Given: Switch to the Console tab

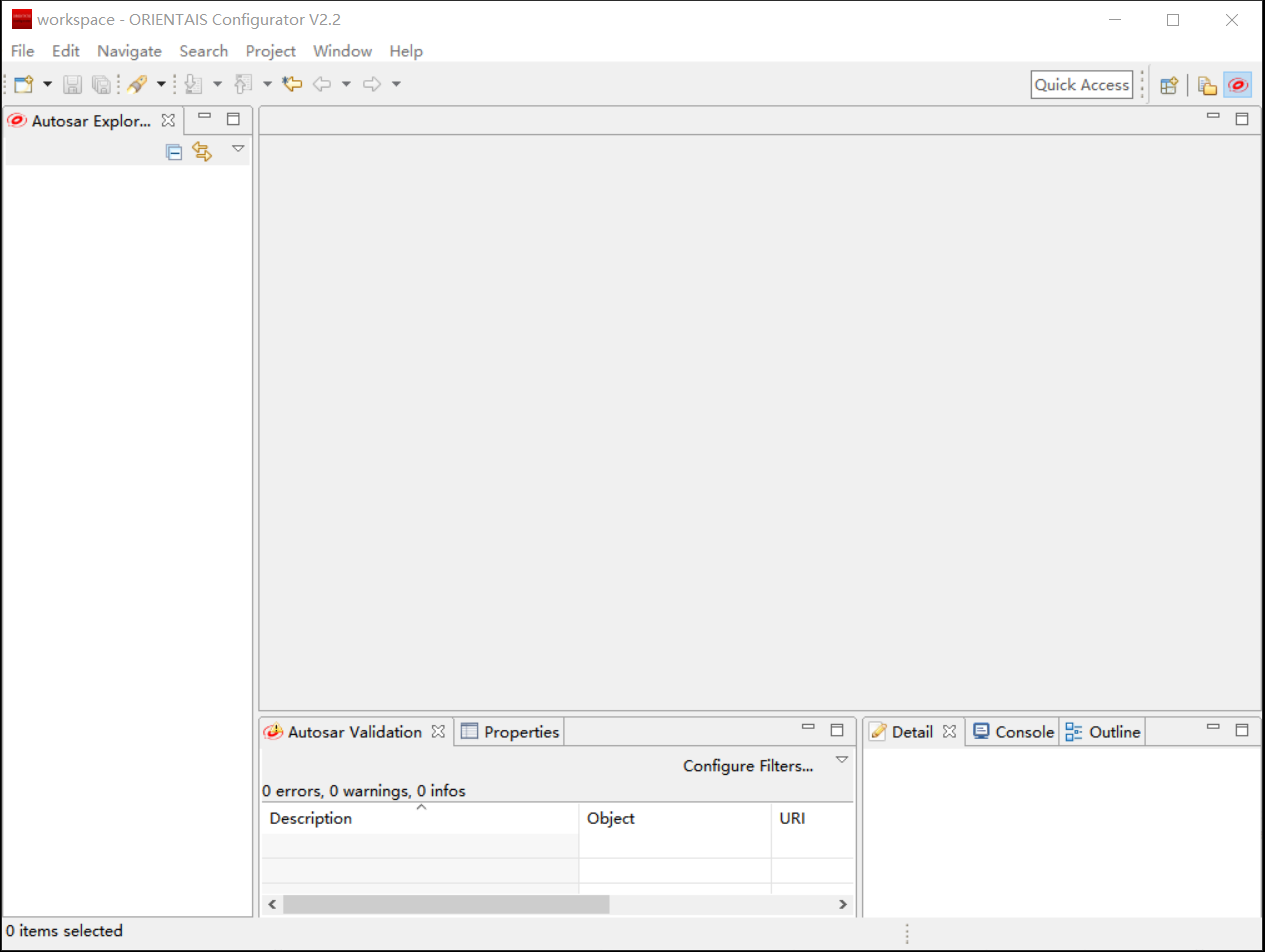Looking at the screenshot, I should tap(1014, 732).
